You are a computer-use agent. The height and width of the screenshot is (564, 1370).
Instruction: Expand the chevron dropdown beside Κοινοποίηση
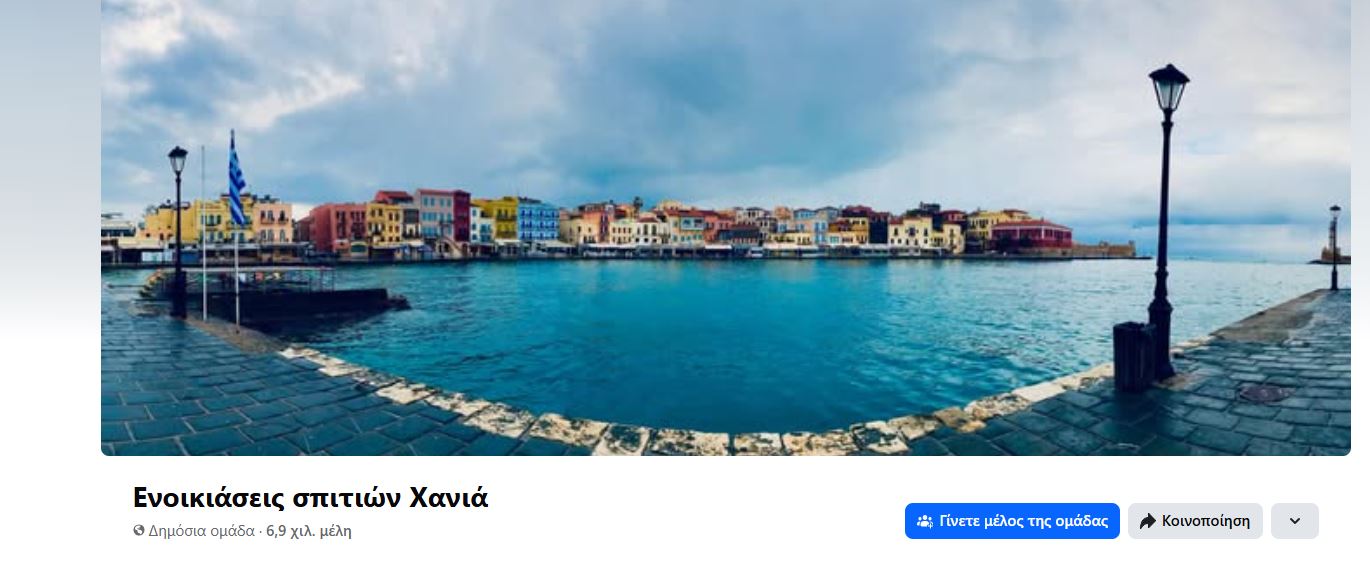pos(1295,521)
